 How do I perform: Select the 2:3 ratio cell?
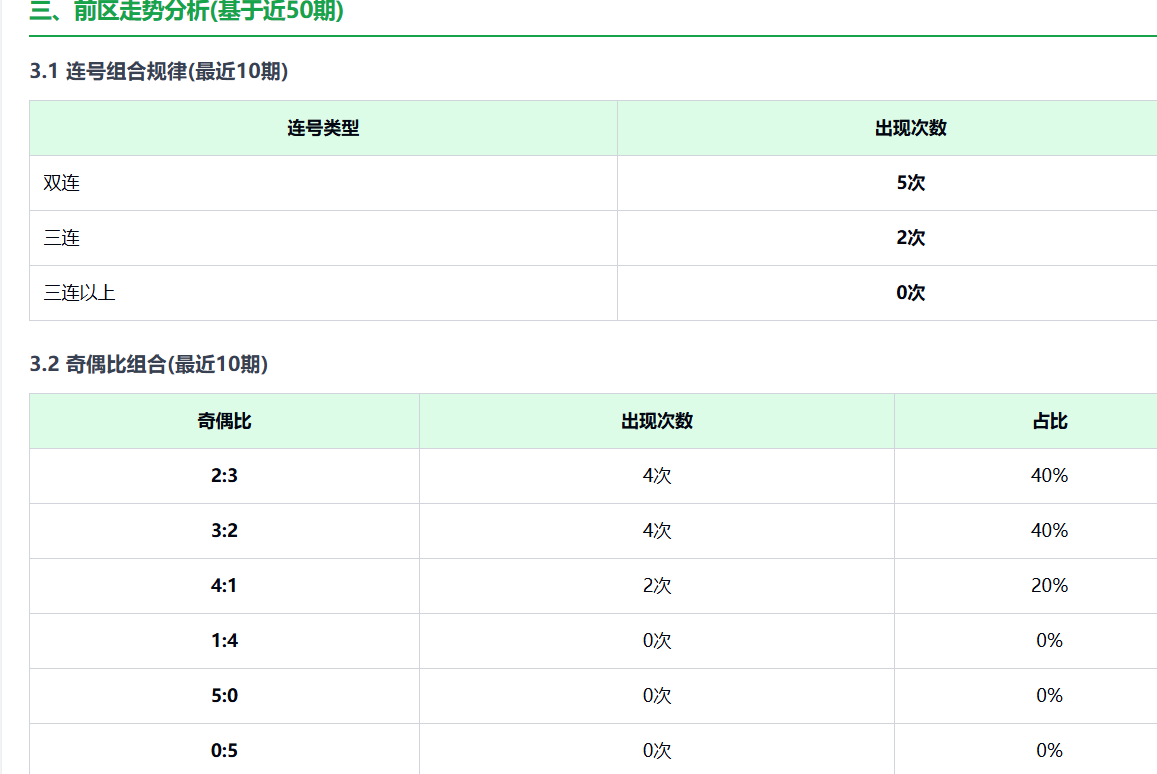[224, 476]
